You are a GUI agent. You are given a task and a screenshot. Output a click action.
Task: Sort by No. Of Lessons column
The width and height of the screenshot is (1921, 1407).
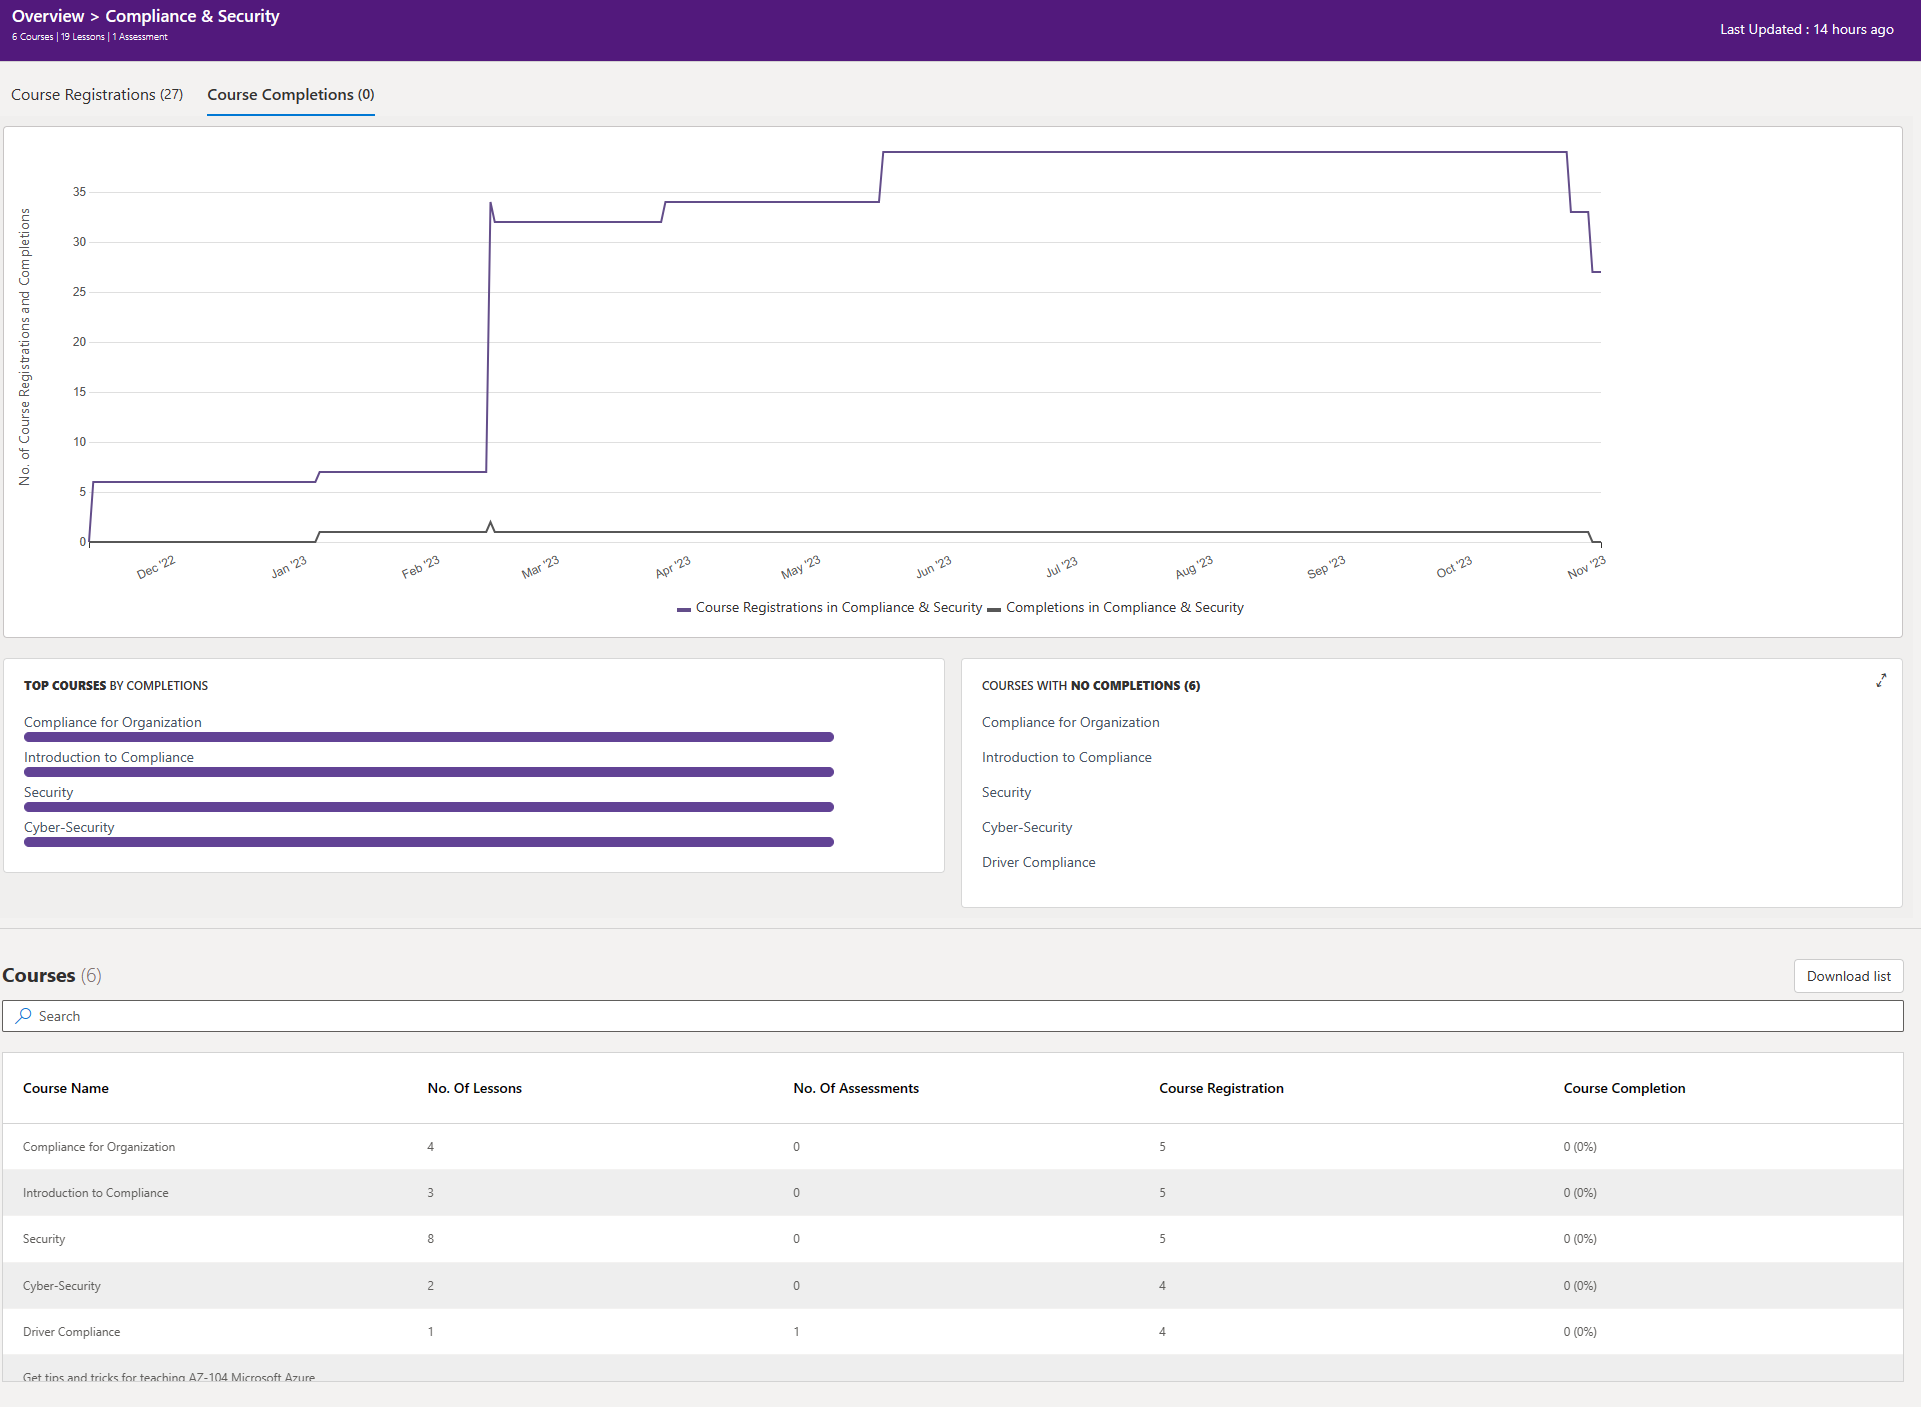coord(475,1088)
